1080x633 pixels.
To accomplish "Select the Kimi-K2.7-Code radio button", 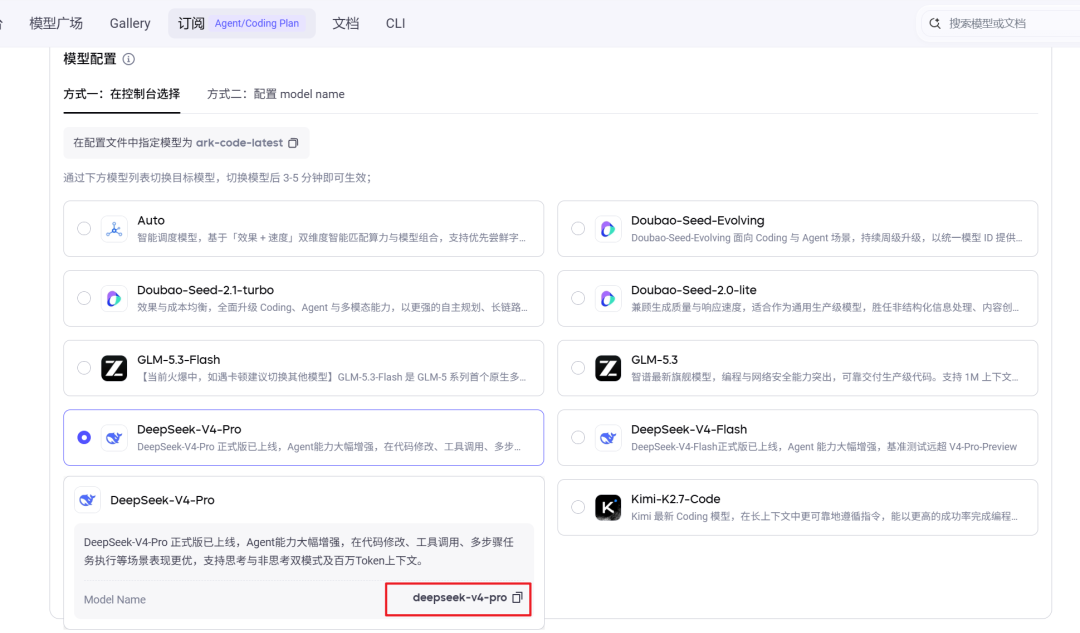I will (x=578, y=508).
